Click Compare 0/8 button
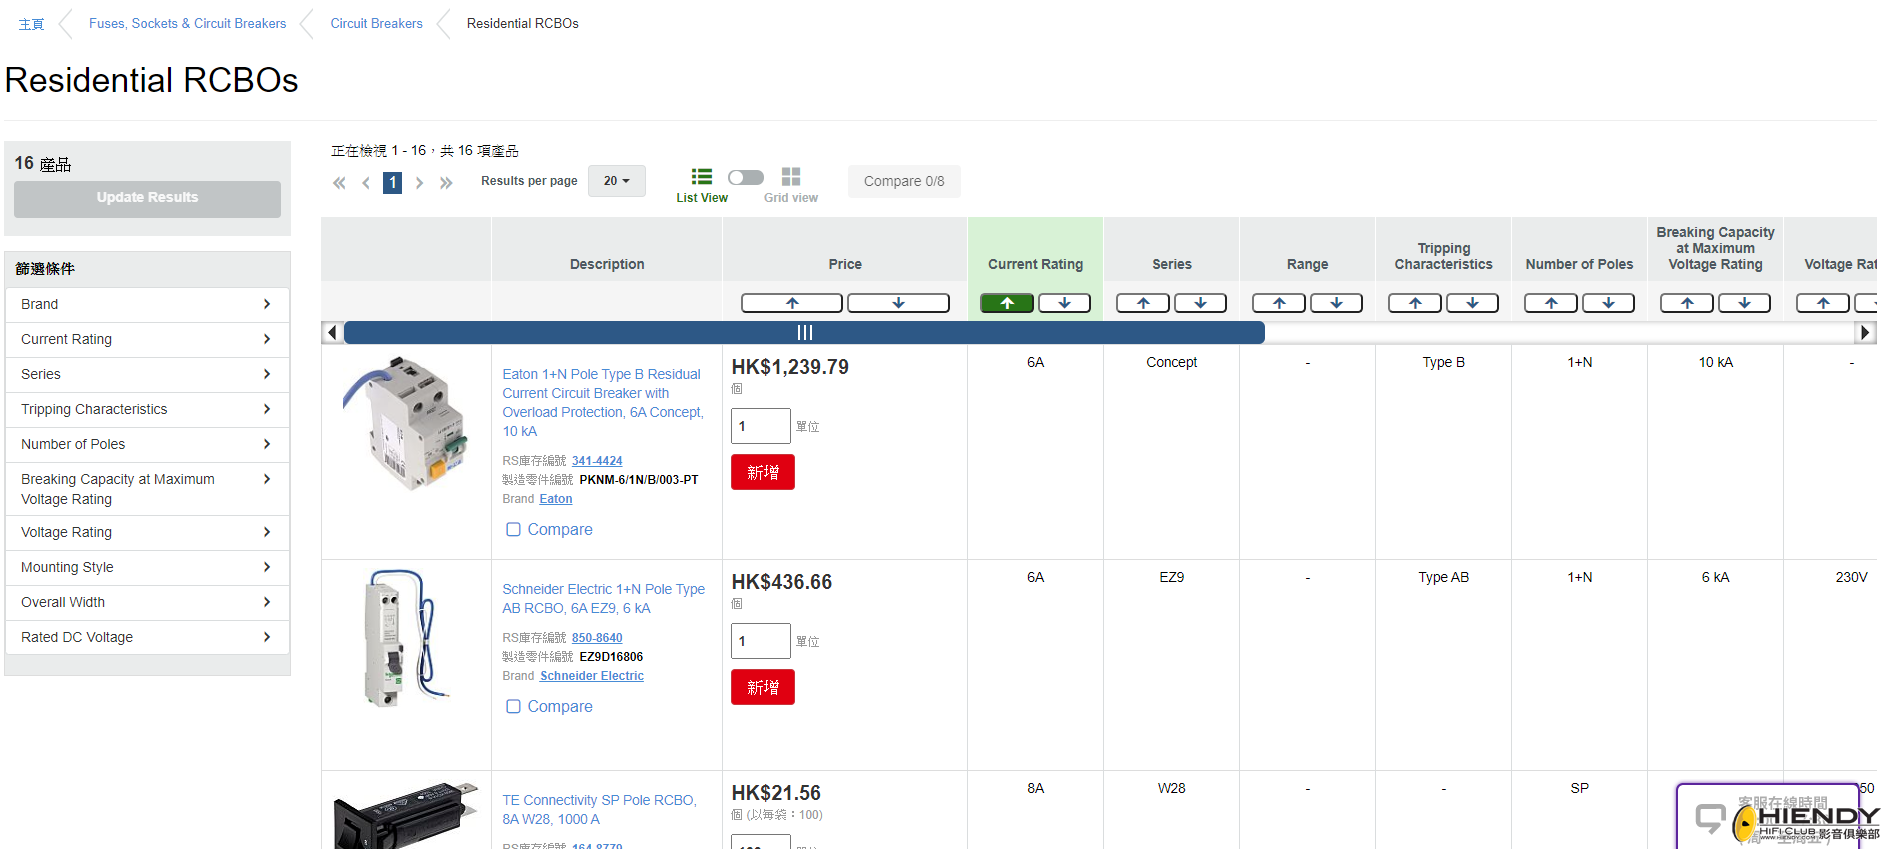1886x849 pixels. (x=904, y=181)
